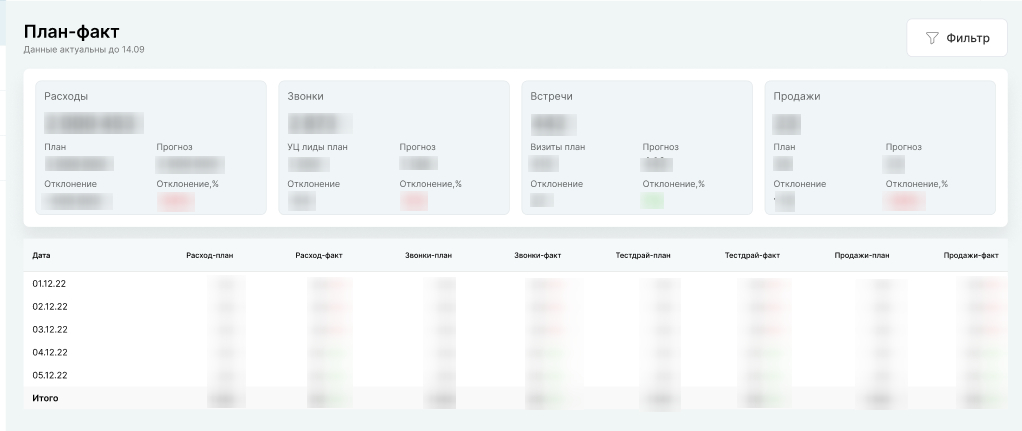Click 'Данные актуальны до 14.09' text

84,50
